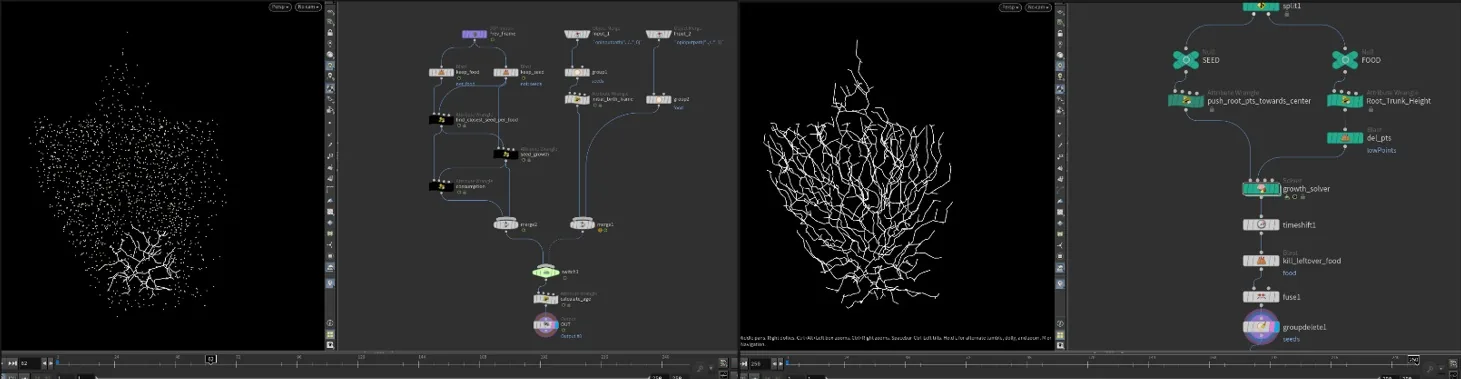Viewport: 1461px width, 379px height.
Task: Select the groupdelete1 node
Action: click(x=1261, y=326)
